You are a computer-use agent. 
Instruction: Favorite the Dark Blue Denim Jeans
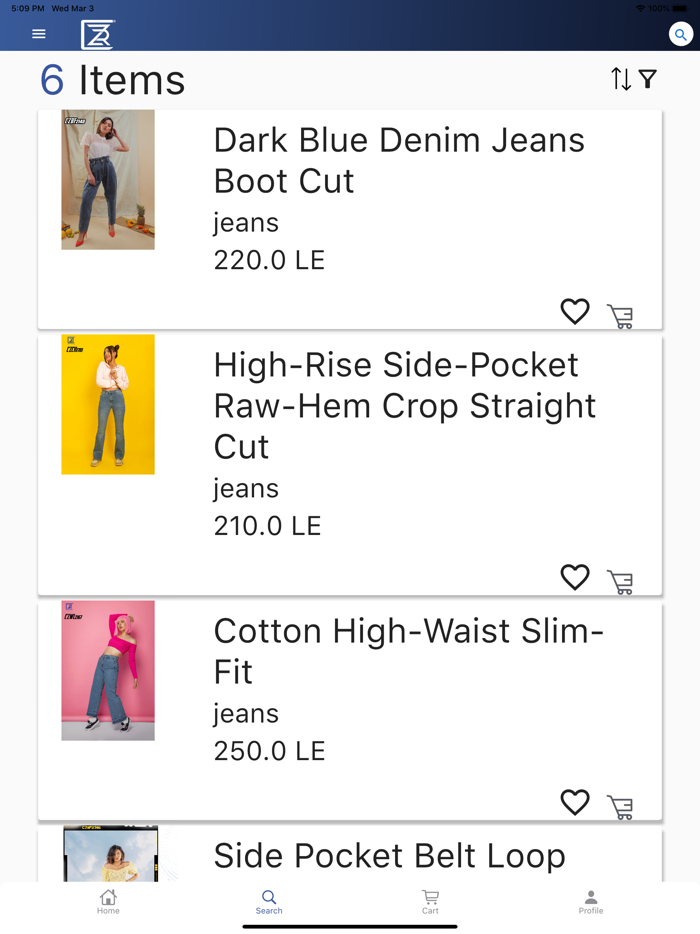point(575,312)
